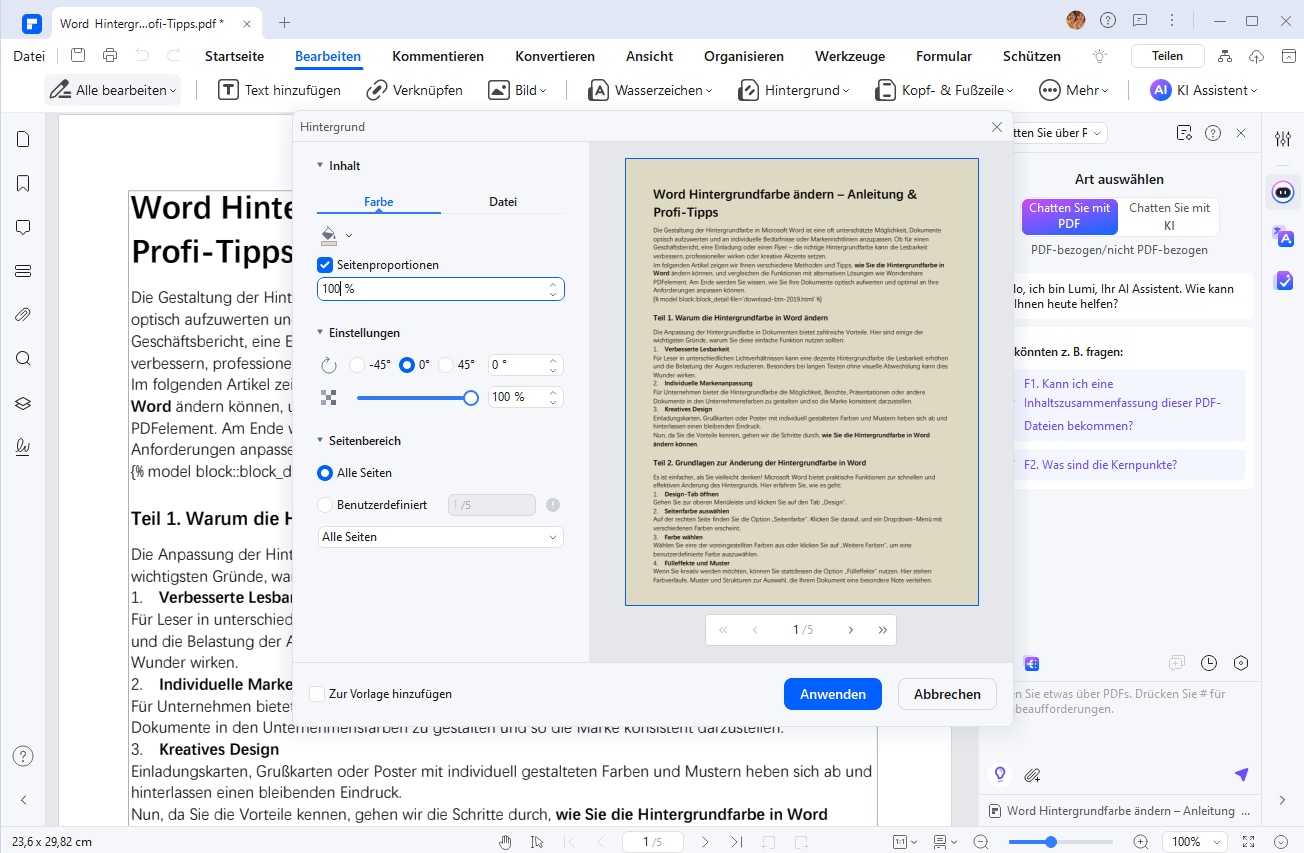Click the cloud upload icon top right
The width and height of the screenshot is (1304, 853).
coord(1258,56)
